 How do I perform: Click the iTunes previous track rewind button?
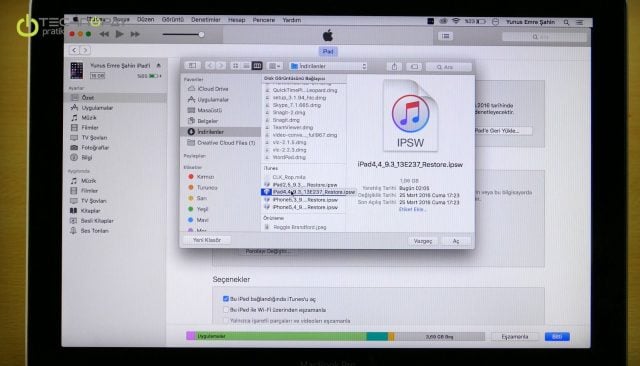(104, 34)
